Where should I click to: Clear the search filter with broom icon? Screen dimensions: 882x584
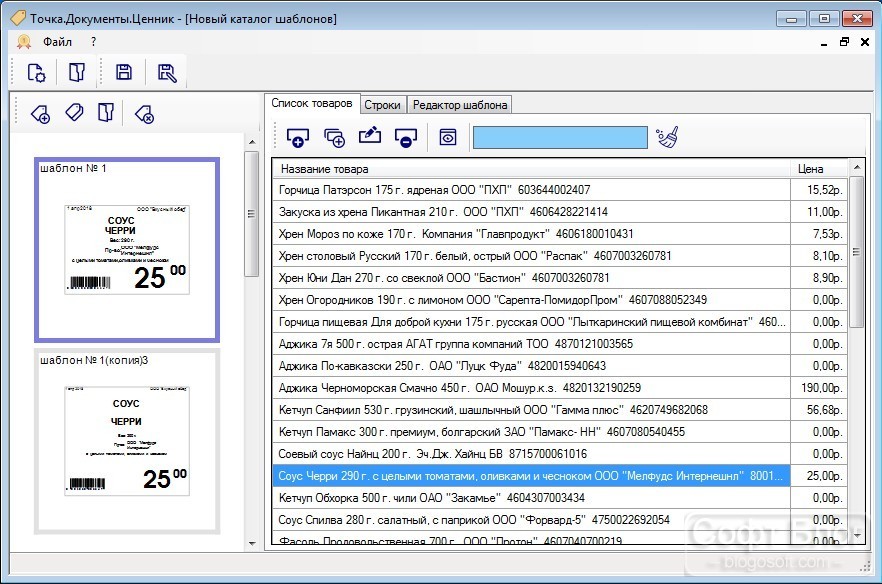pos(667,137)
